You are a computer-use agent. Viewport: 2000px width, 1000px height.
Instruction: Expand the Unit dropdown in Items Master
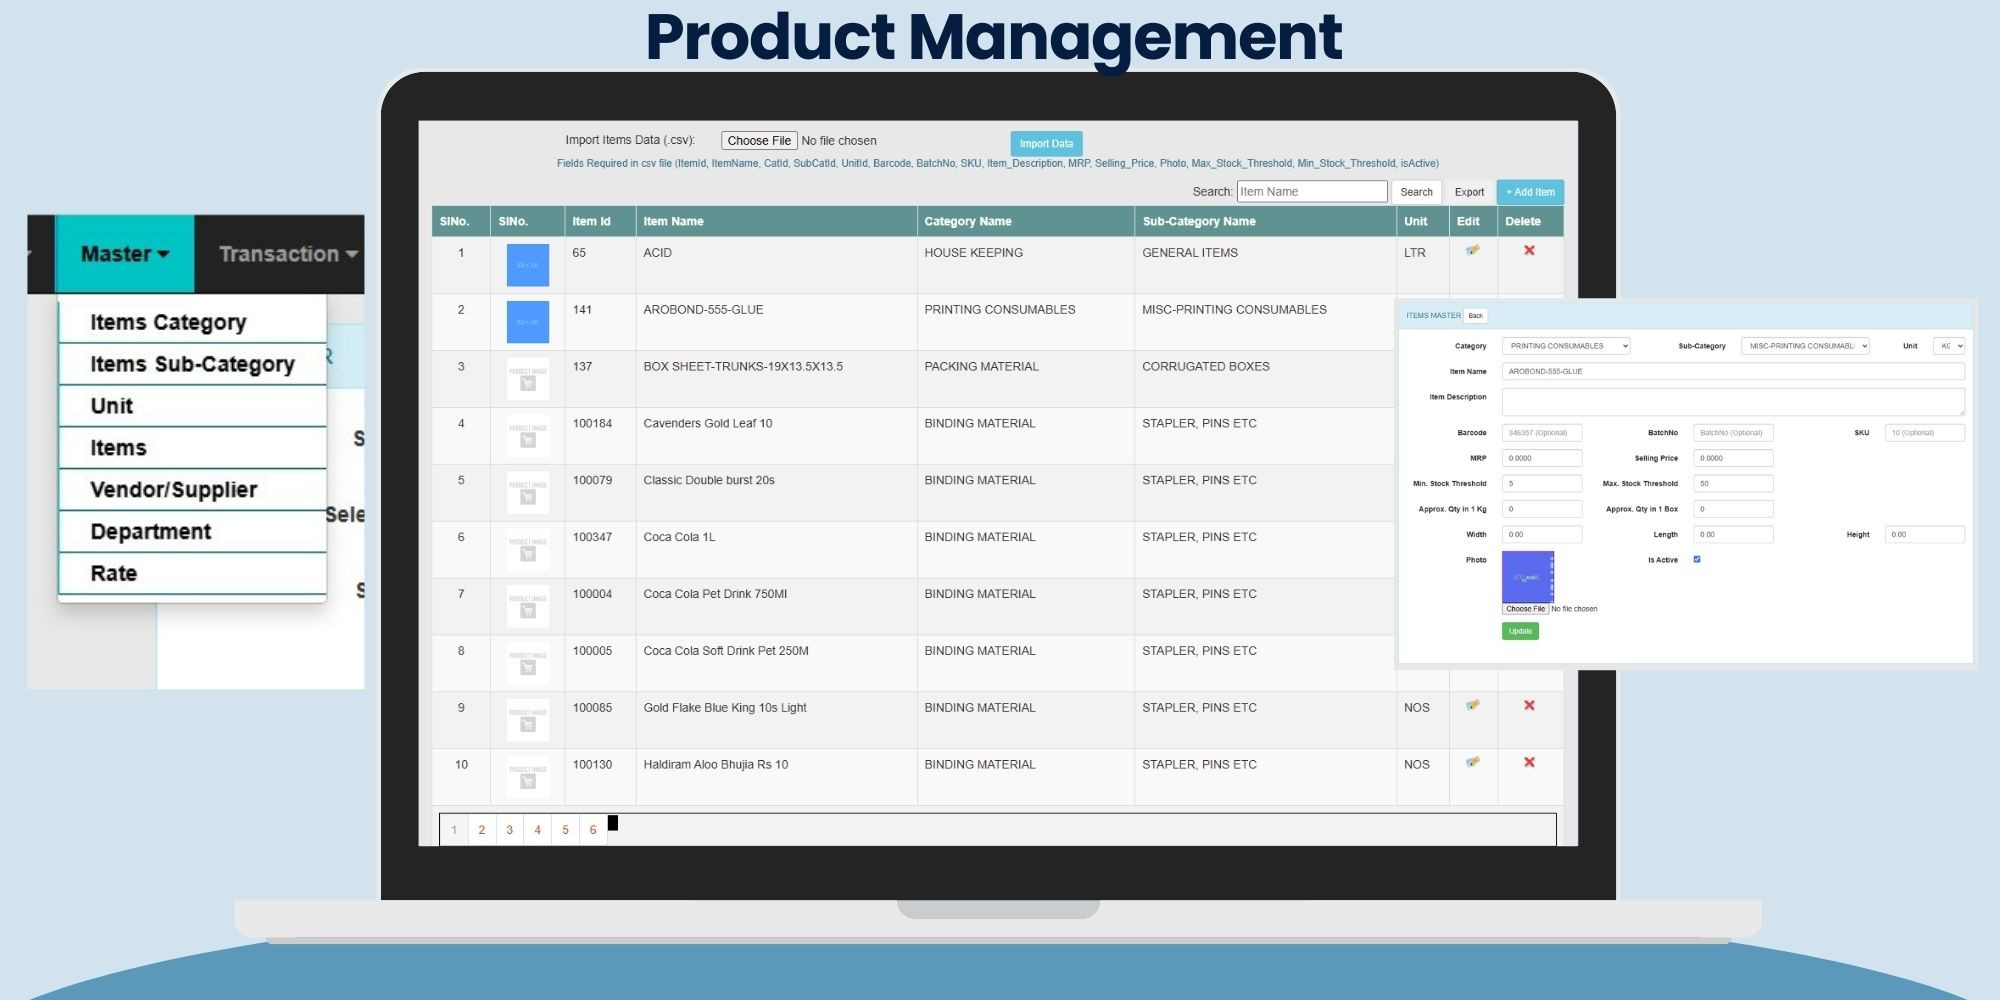(x=1949, y=346)
